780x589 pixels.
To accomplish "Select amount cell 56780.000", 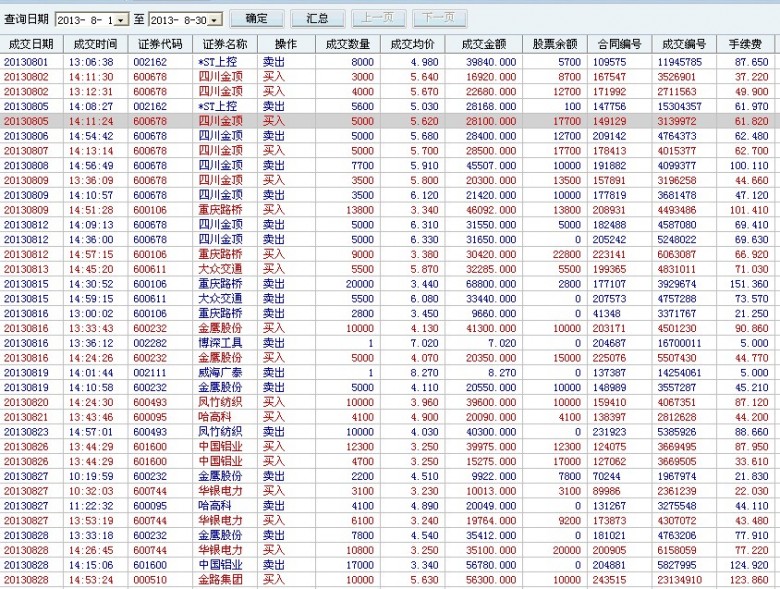I will 491,566.
